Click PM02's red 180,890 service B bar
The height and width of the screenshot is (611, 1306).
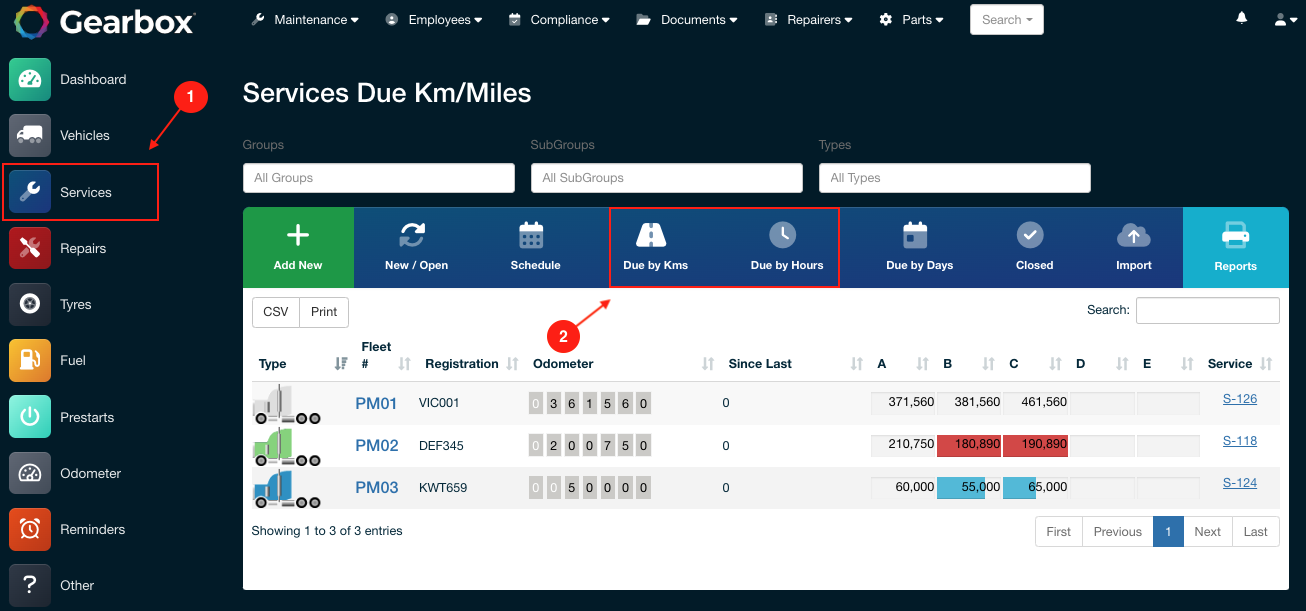tap(969, 445)
